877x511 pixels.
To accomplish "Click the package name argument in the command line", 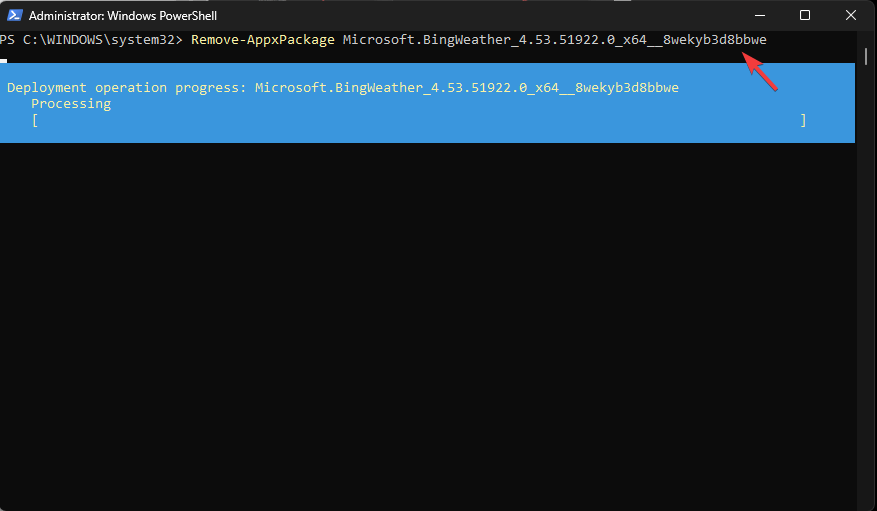I will tap(554, 40).
